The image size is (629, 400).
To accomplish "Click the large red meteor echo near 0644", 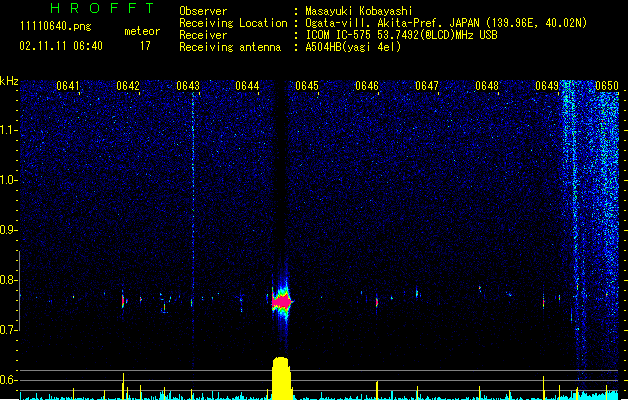I will click(282, 301).
